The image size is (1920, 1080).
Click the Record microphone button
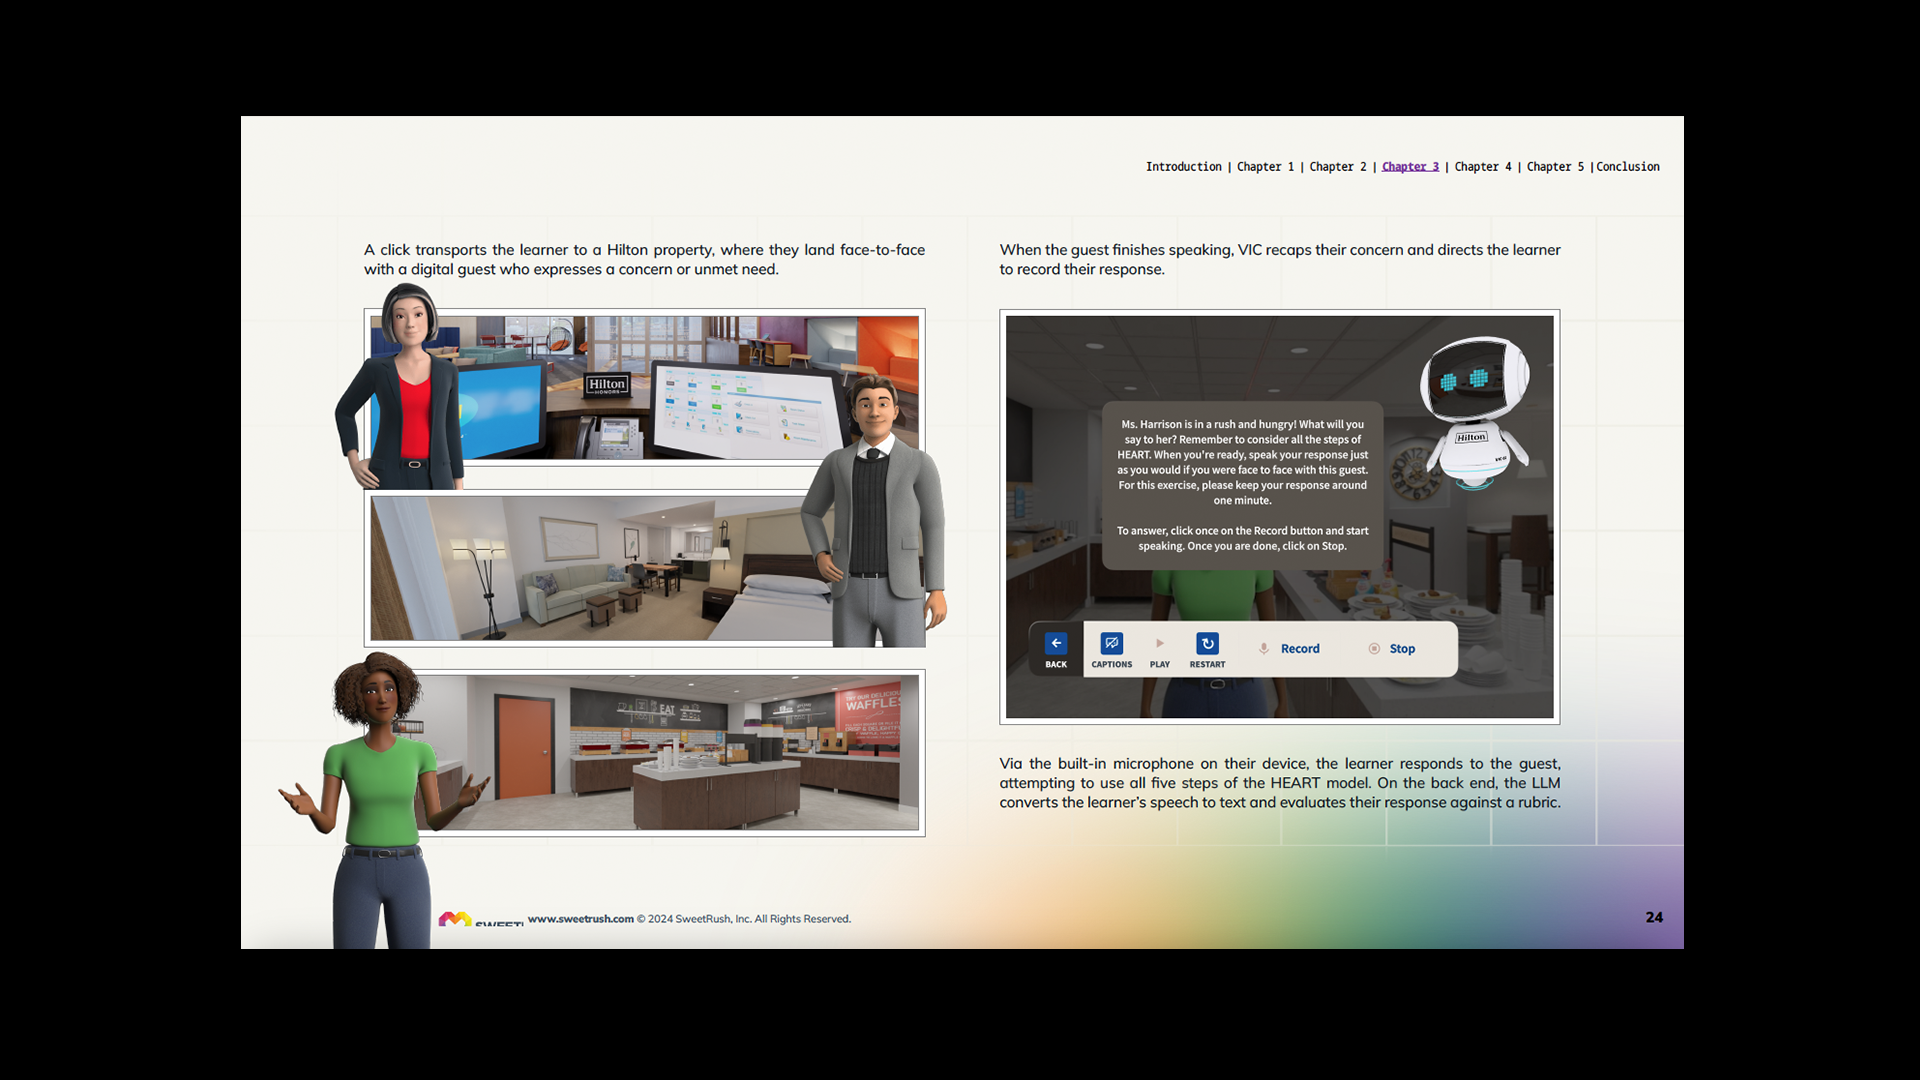[x=1289, y=649]
